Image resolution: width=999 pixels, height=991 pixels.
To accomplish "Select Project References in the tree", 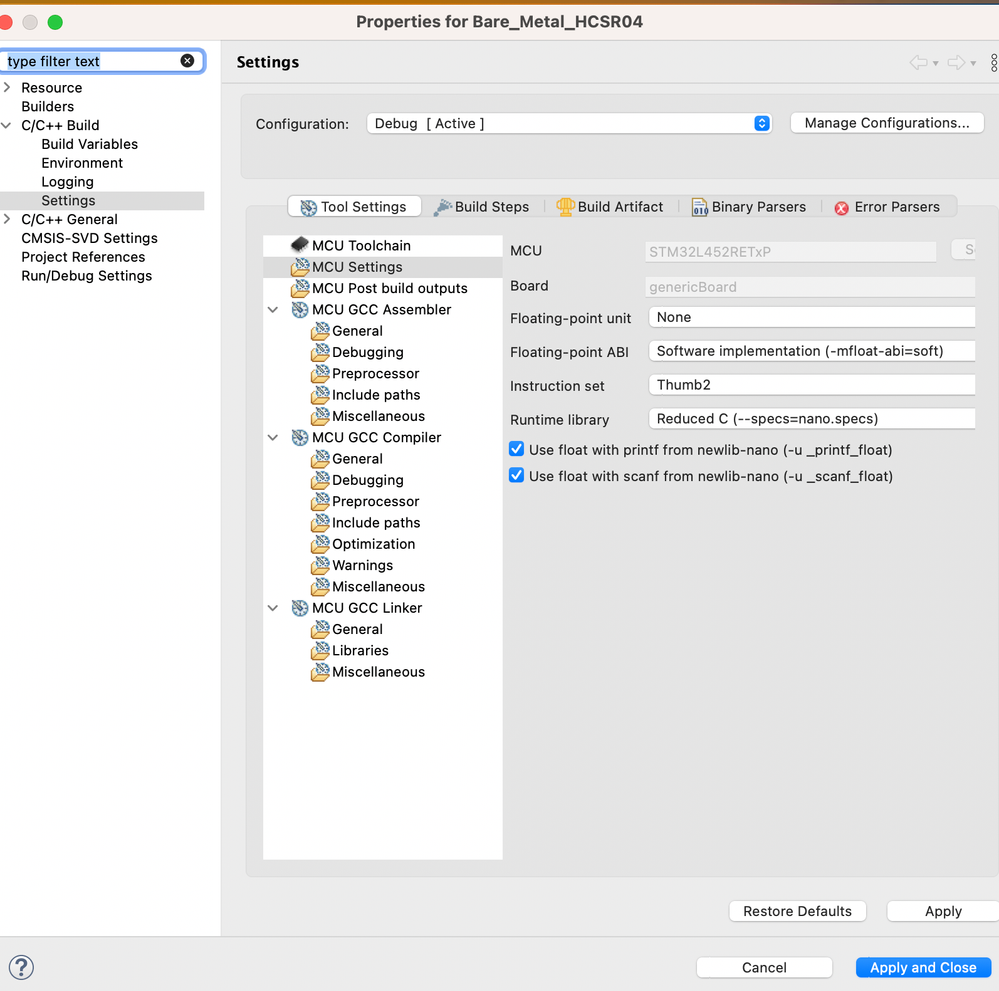I will pos(83,257).
